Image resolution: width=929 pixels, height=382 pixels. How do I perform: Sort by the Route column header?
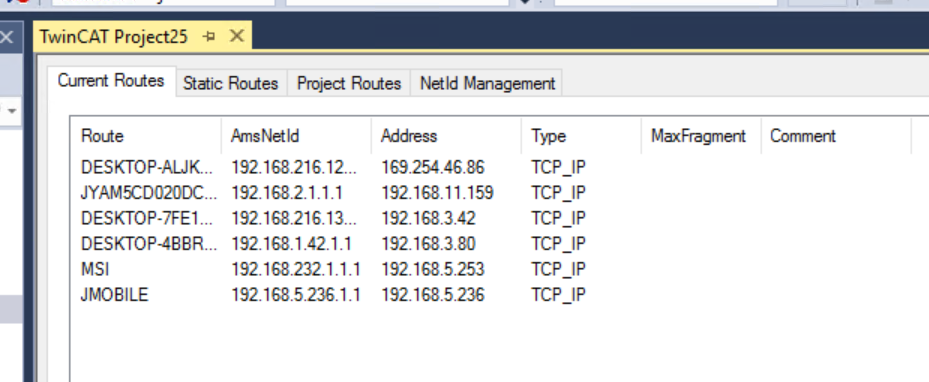[x=146, y=136]
